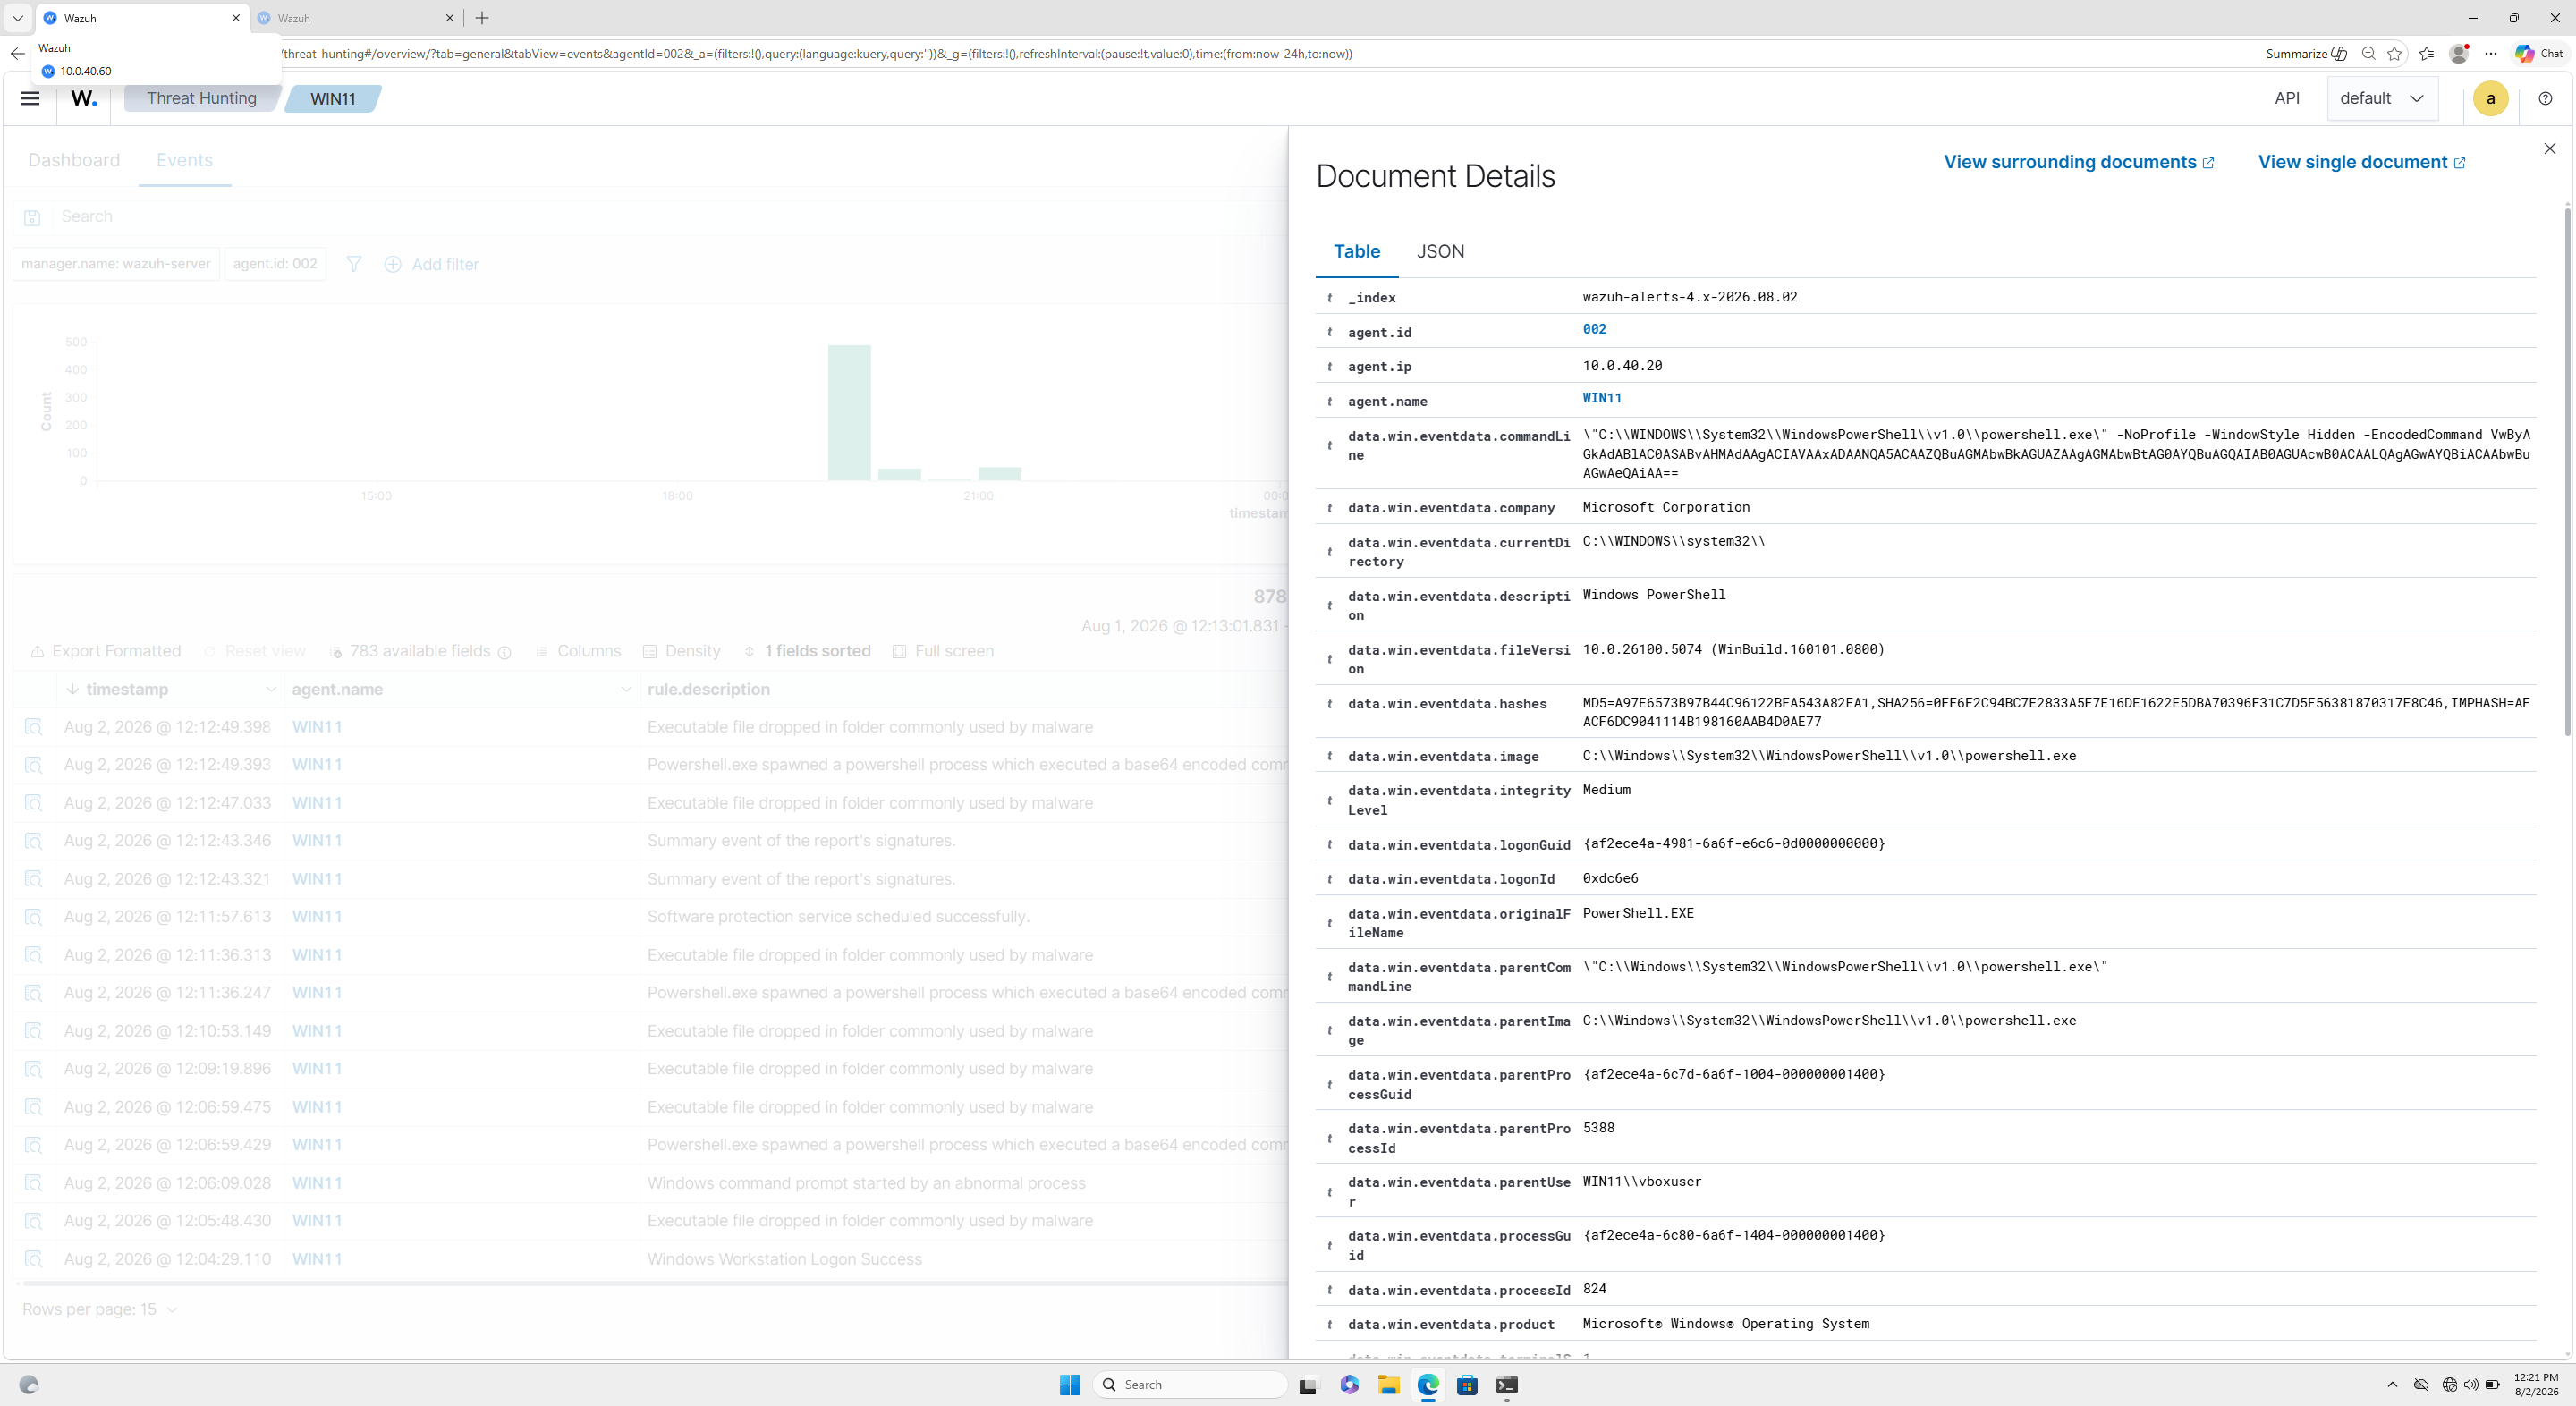Click the manager.name: wazuh-server filter pill
The width and height of the screenshot is (2576, 1406).
116,264
